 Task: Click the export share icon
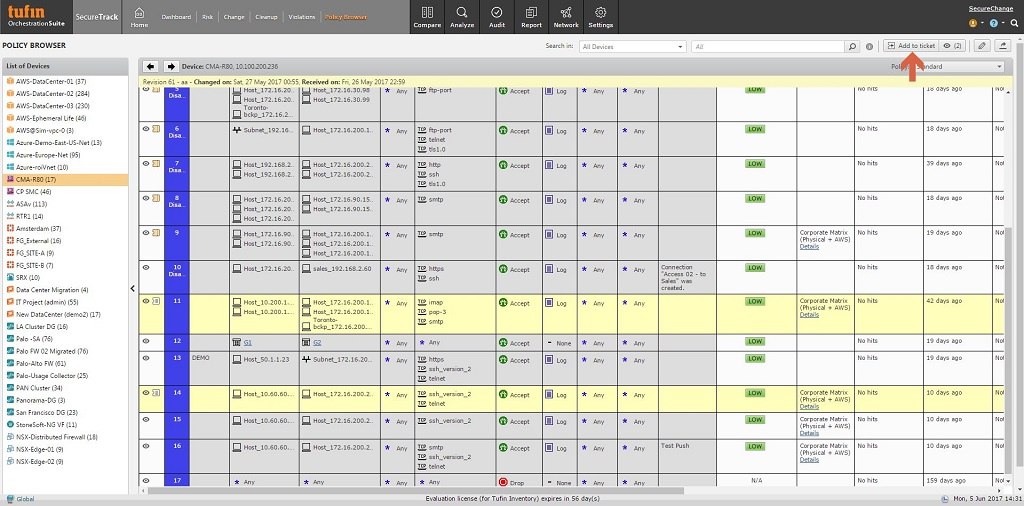point(1002,46)
